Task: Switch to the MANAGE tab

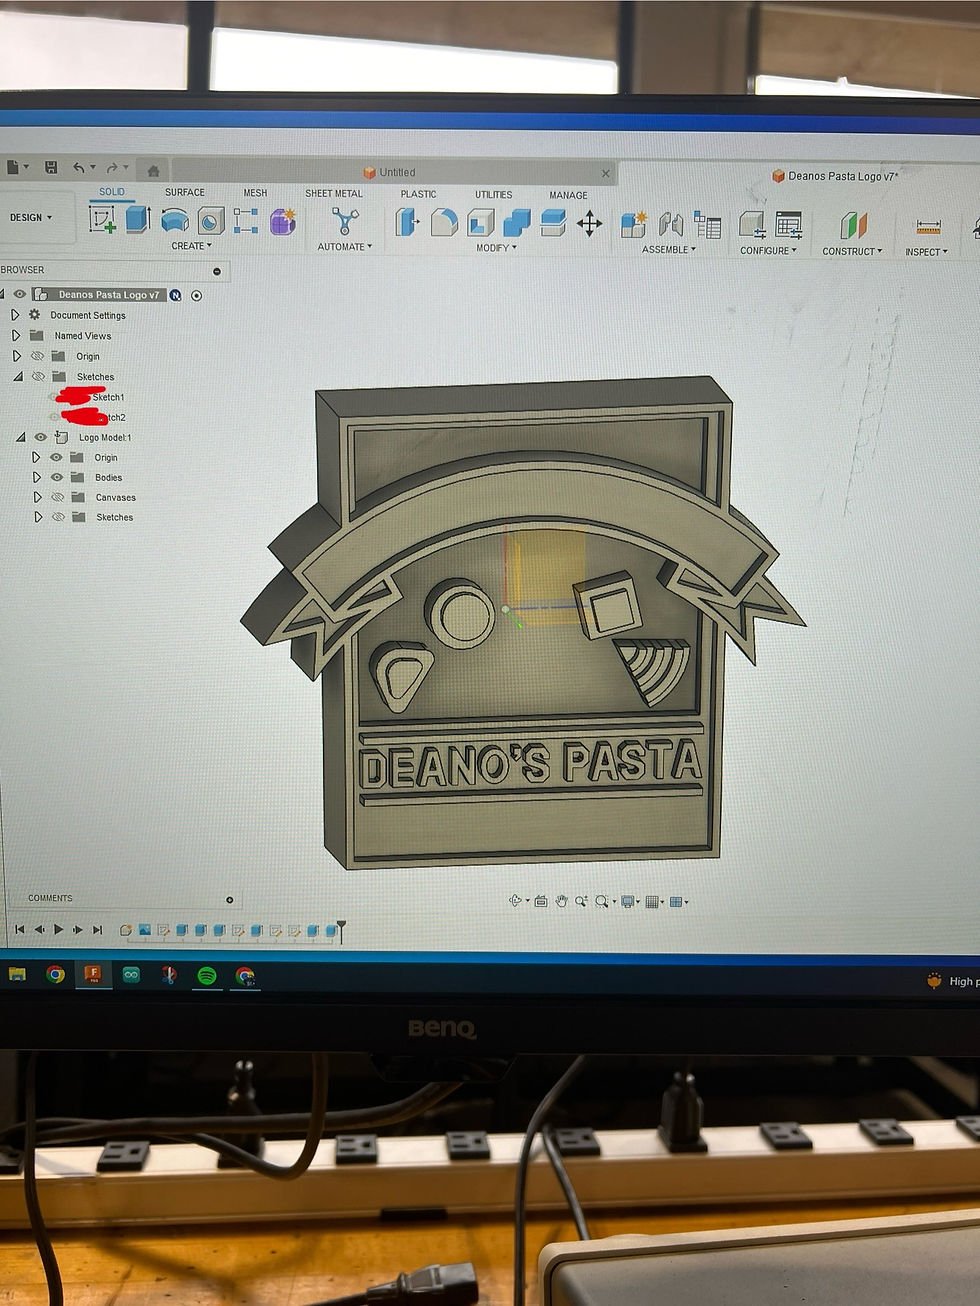Action: [568, 195]
